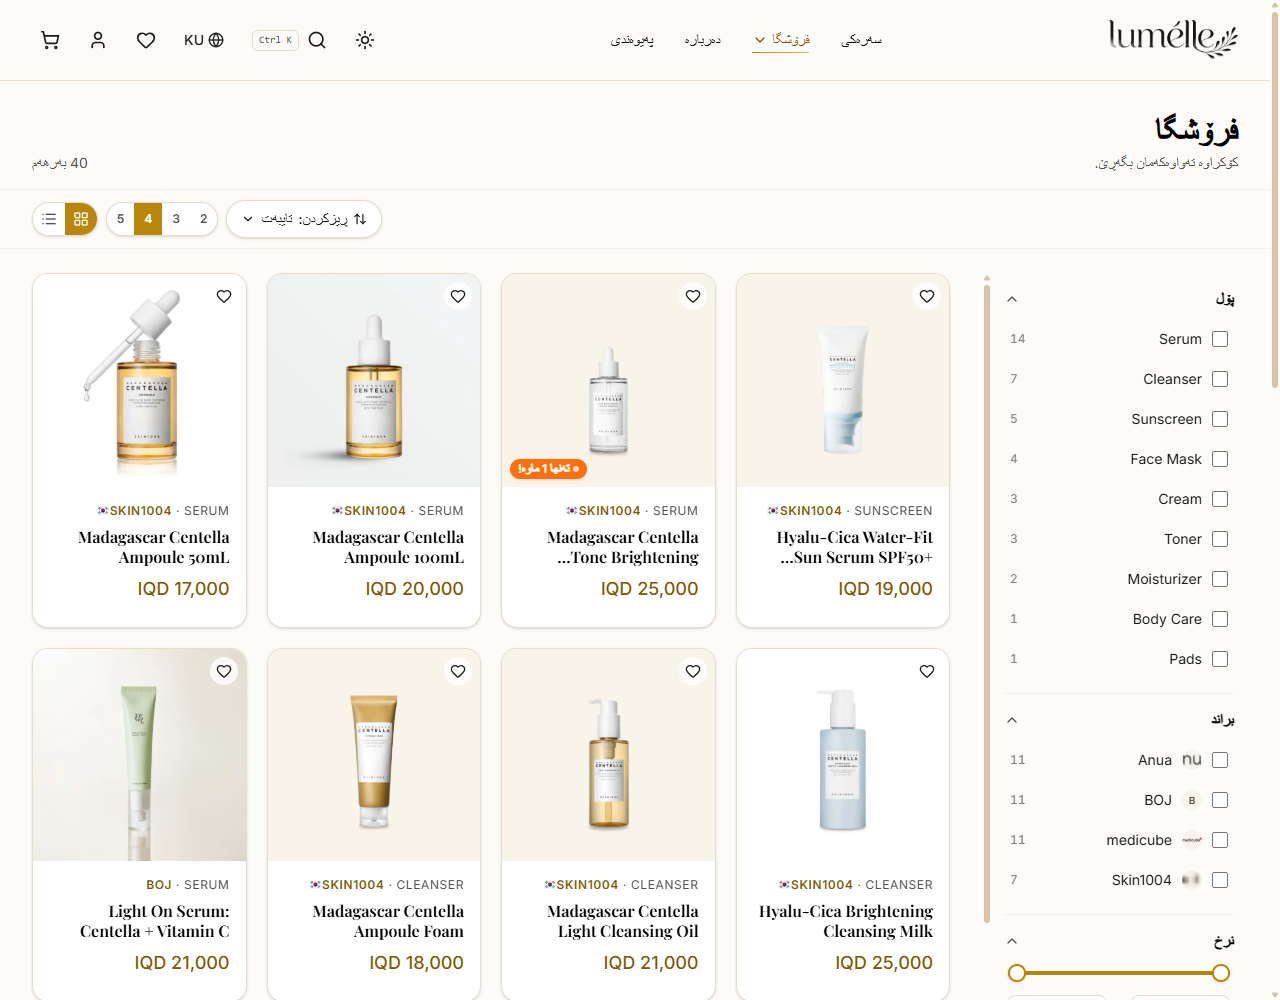Click the medicube brand logo

coord(1192,840)
